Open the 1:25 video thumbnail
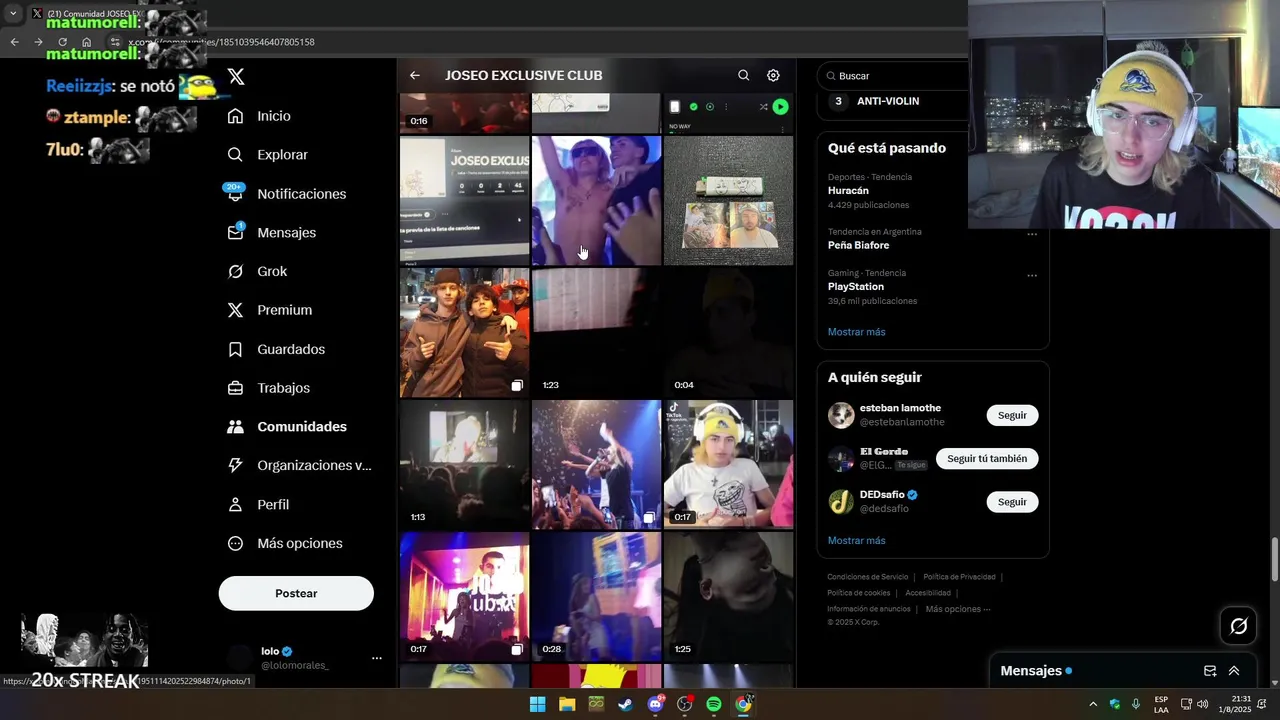The image size is (1280, 720). pyautogui.click(x=728, y=596)
